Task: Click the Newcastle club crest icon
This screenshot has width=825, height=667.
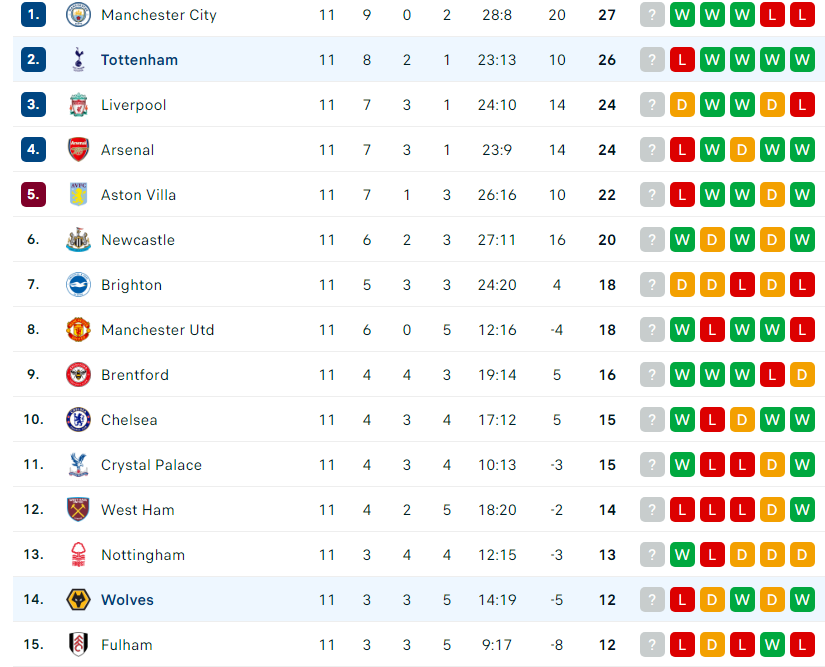Action: pyautogui.click(x=78, y=239)
